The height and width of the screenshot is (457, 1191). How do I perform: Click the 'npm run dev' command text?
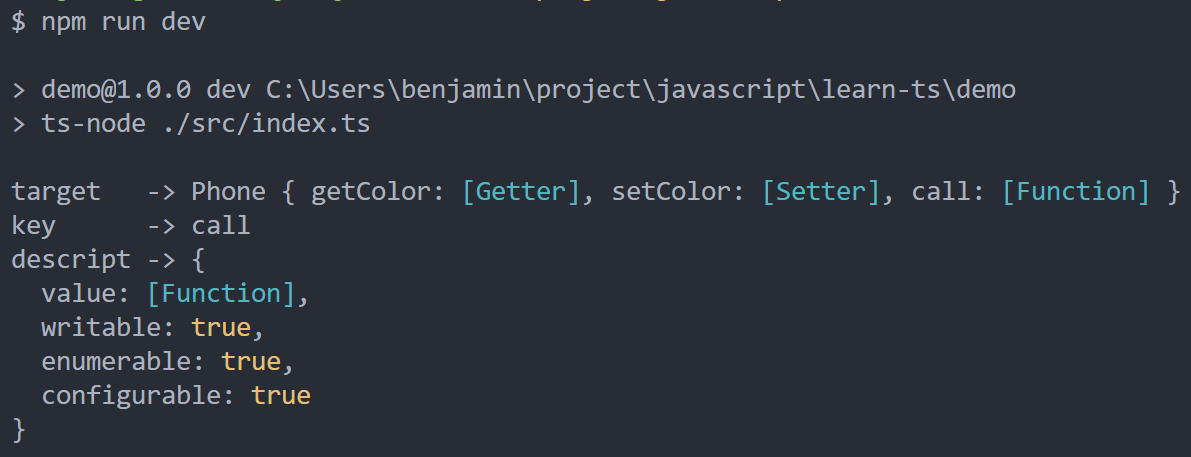coord(123,22)
